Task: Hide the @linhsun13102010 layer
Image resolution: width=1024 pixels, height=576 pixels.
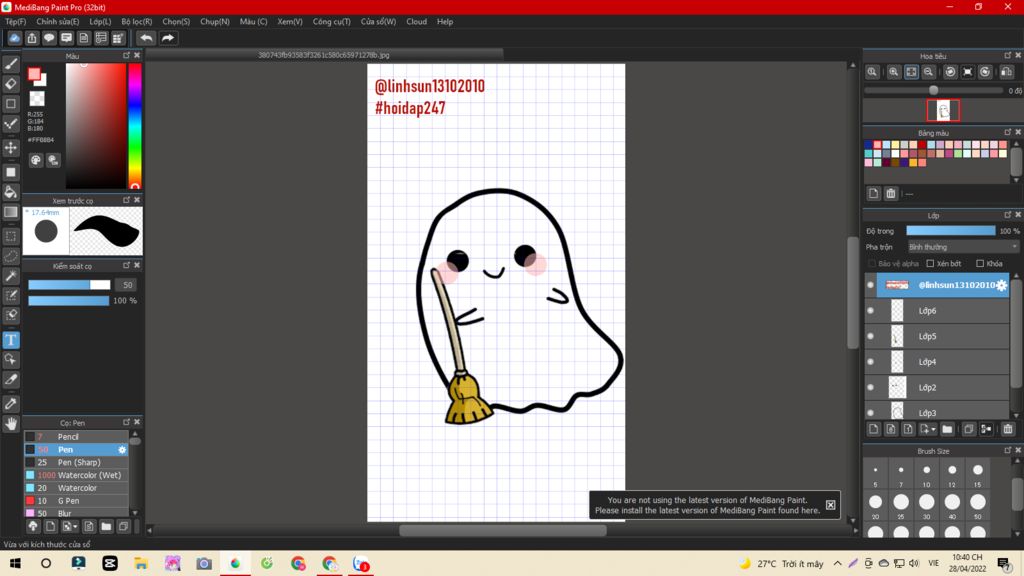Action: click(x=871, y=285)
